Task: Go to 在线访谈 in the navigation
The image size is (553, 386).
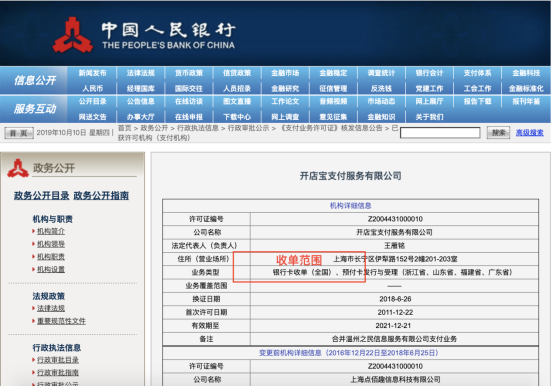Action: tap(189, 102)
